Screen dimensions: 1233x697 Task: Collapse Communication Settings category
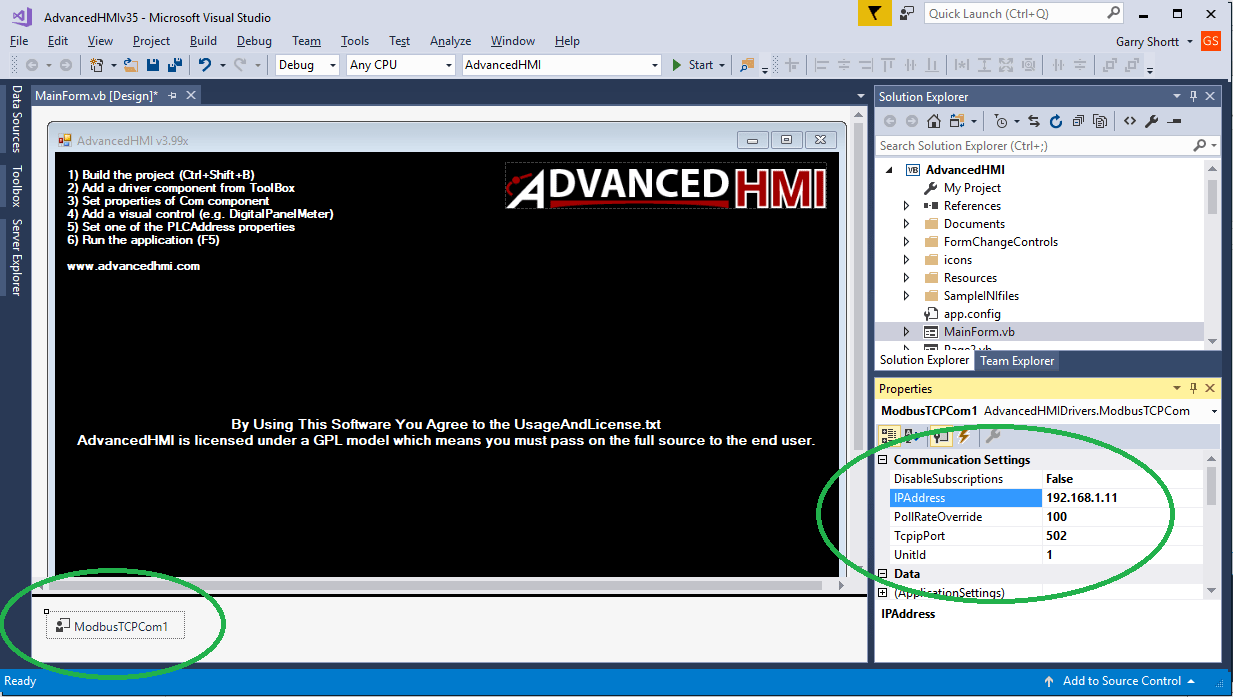[883, 460]
